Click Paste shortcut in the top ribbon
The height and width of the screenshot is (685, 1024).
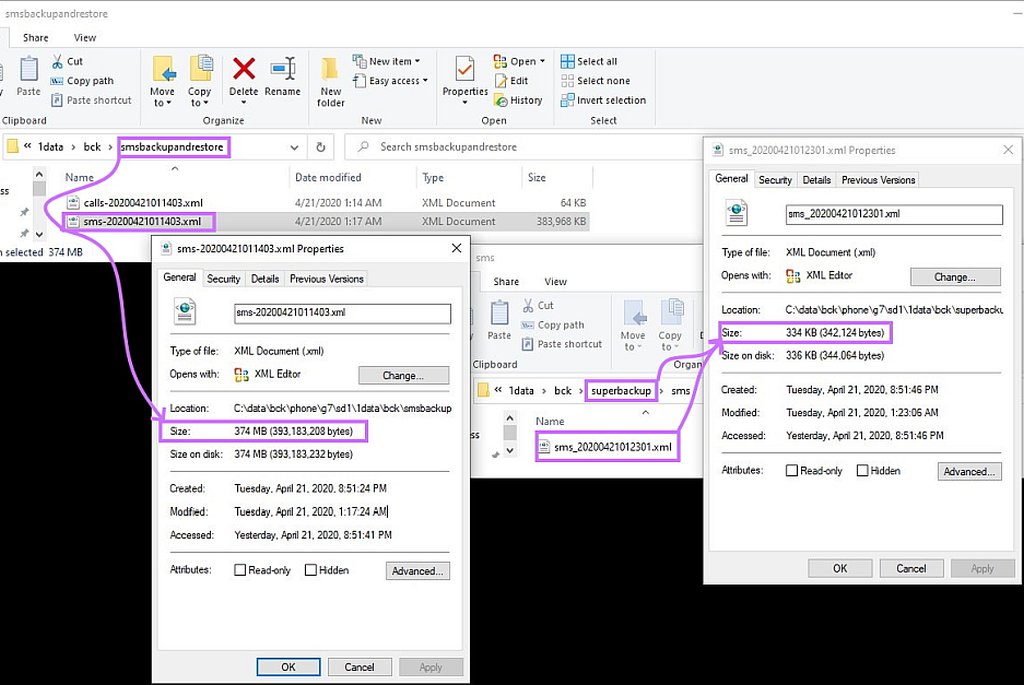tap(91, 100)
